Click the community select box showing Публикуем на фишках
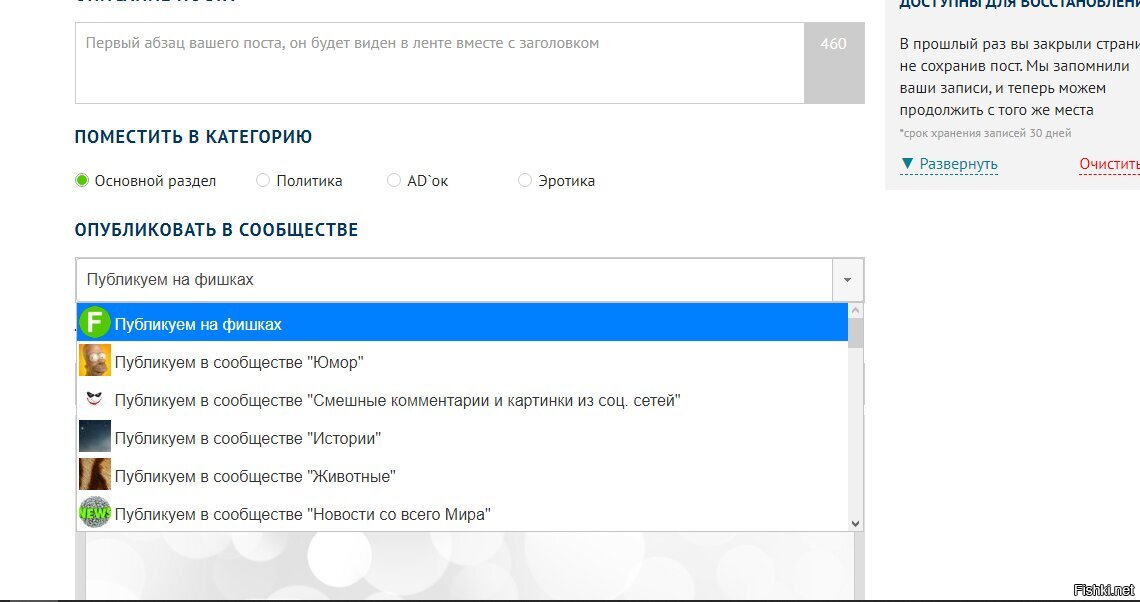Viewport: 1140px width, 602px height. (x=470, y=280)
